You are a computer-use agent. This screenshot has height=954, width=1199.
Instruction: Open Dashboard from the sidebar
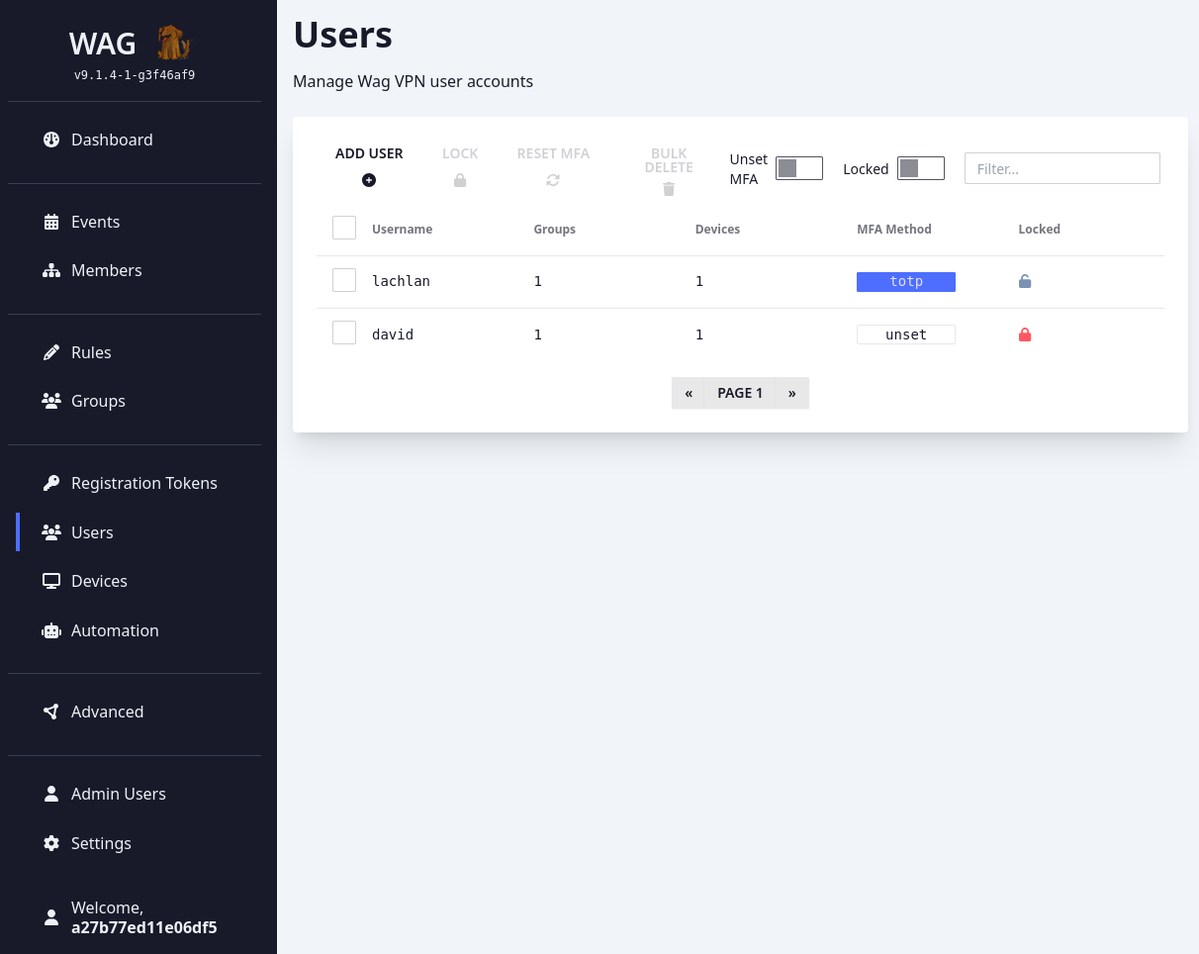[111, 140]
